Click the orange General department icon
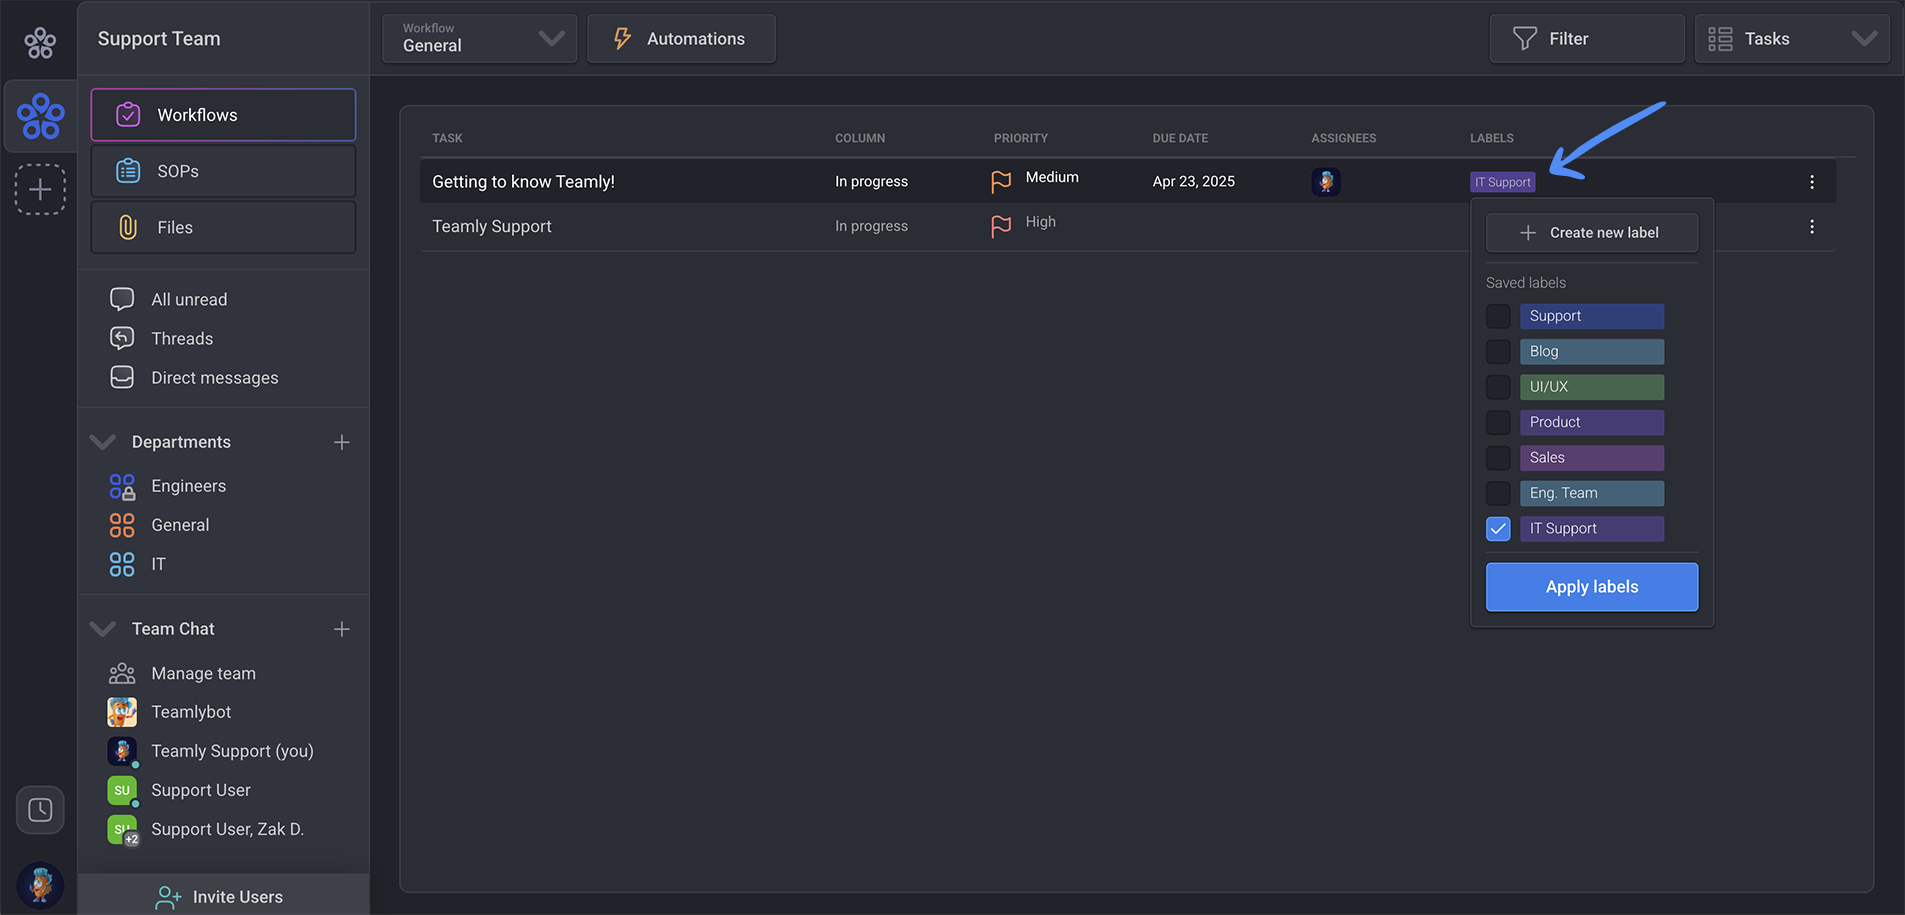1905x915 pixels. coord(122,525)
